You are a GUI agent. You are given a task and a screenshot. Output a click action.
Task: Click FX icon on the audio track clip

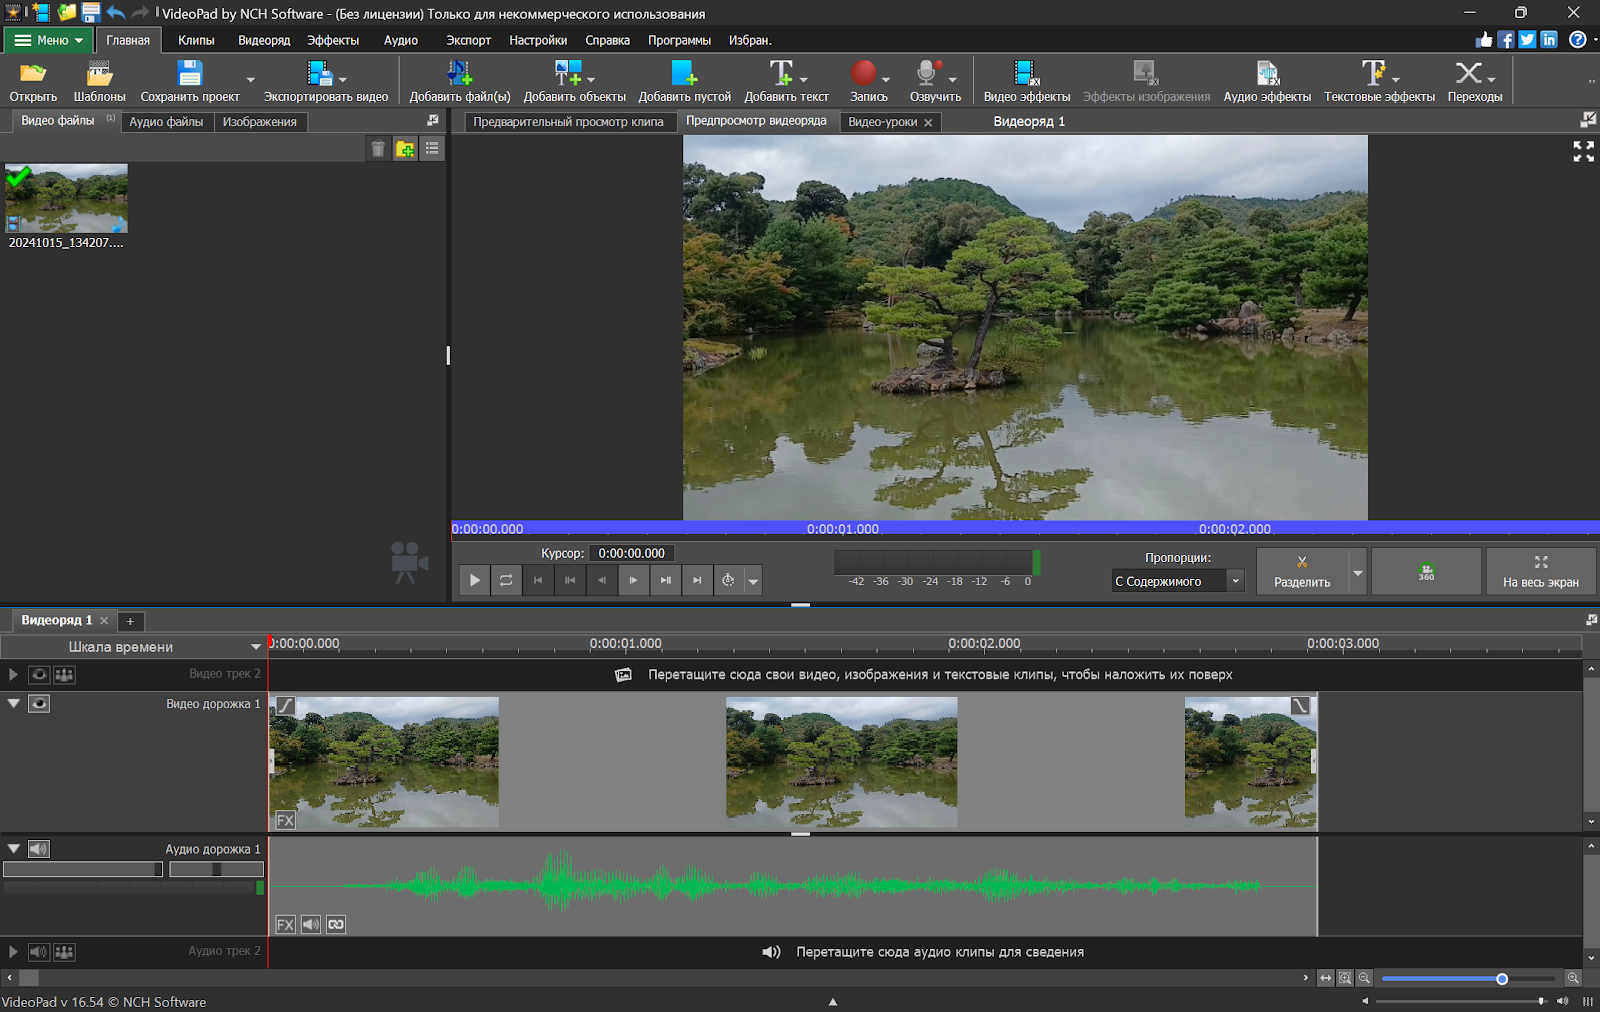pyautogui.click(x=285, y=924)
